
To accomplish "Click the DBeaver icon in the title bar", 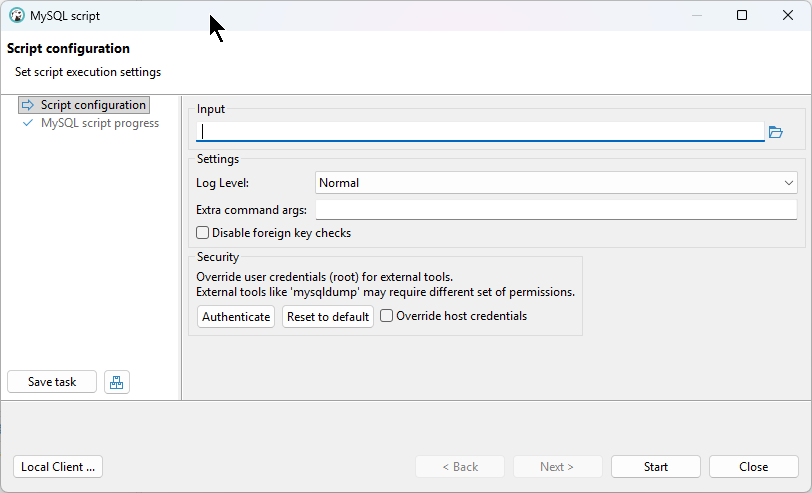I will (16, 16).
